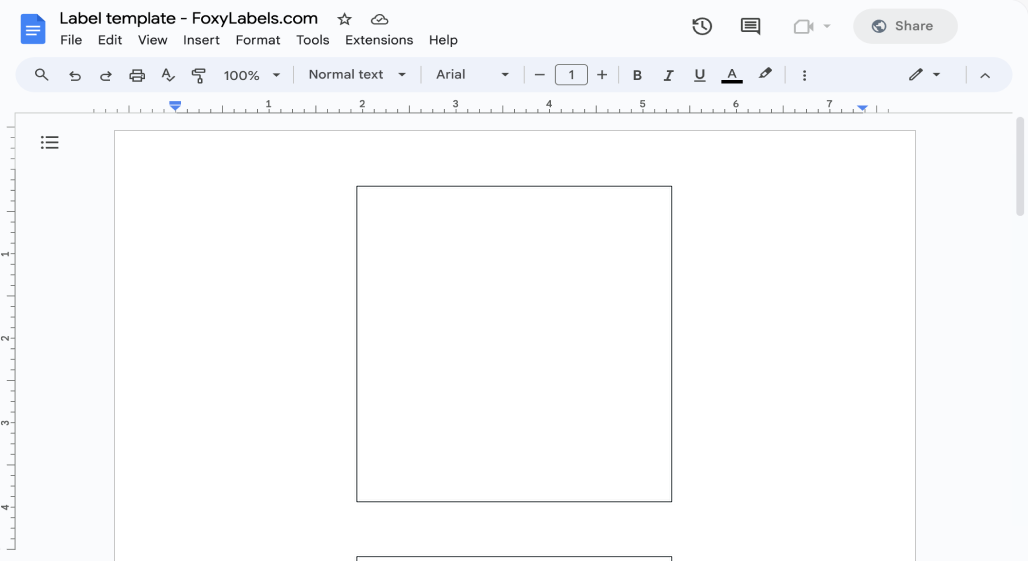The width and height of the screenshot is (1028, 561).
Task: Click the video meeting camera icon
Action: pos(803,26)
